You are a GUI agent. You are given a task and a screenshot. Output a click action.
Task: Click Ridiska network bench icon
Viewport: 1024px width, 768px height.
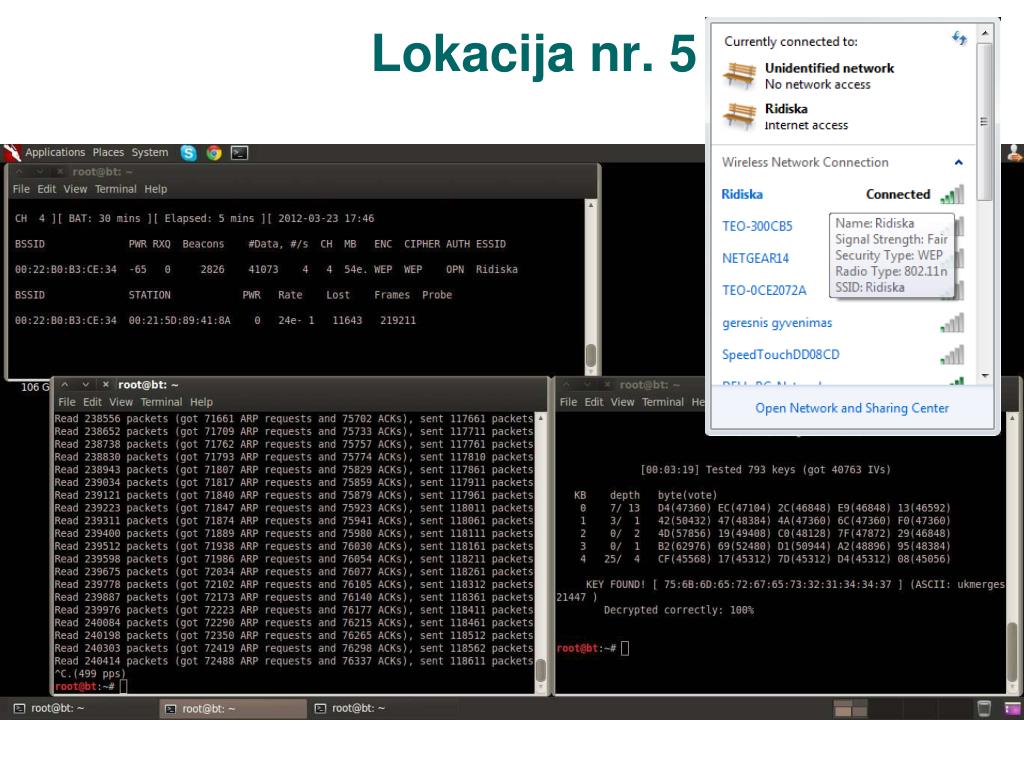point(740,116)
